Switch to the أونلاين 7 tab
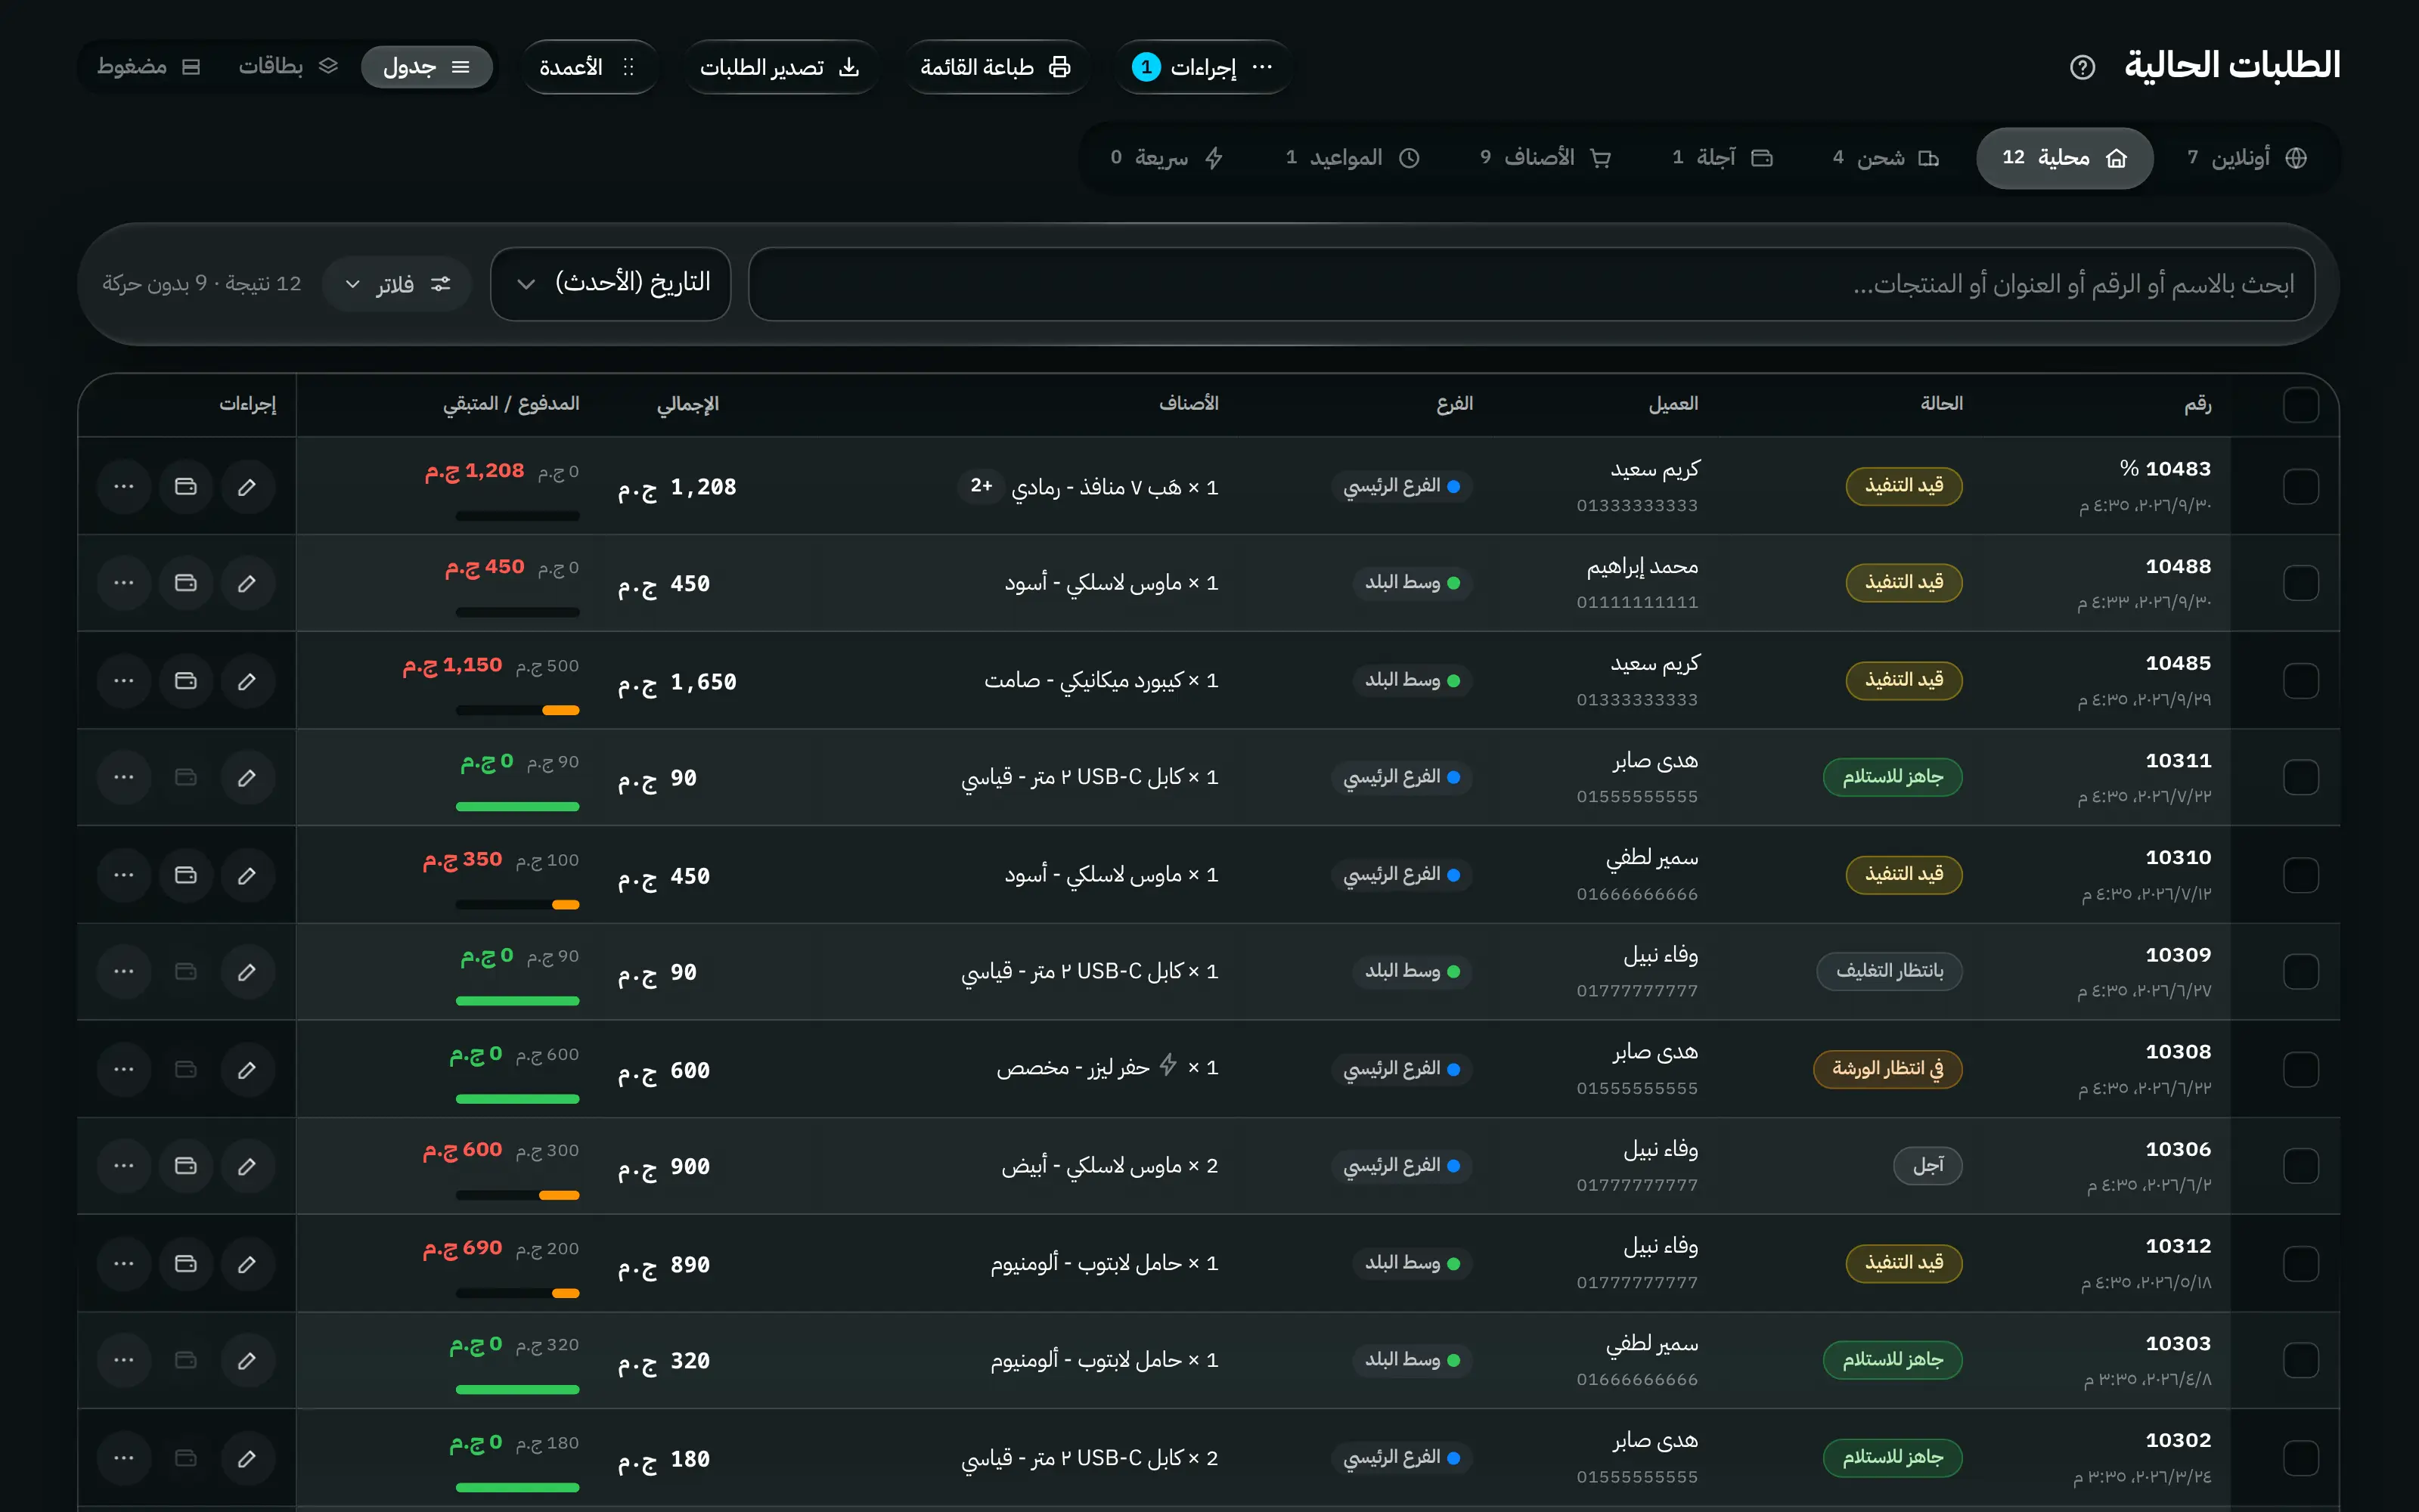 click(x=2246, y=158)
